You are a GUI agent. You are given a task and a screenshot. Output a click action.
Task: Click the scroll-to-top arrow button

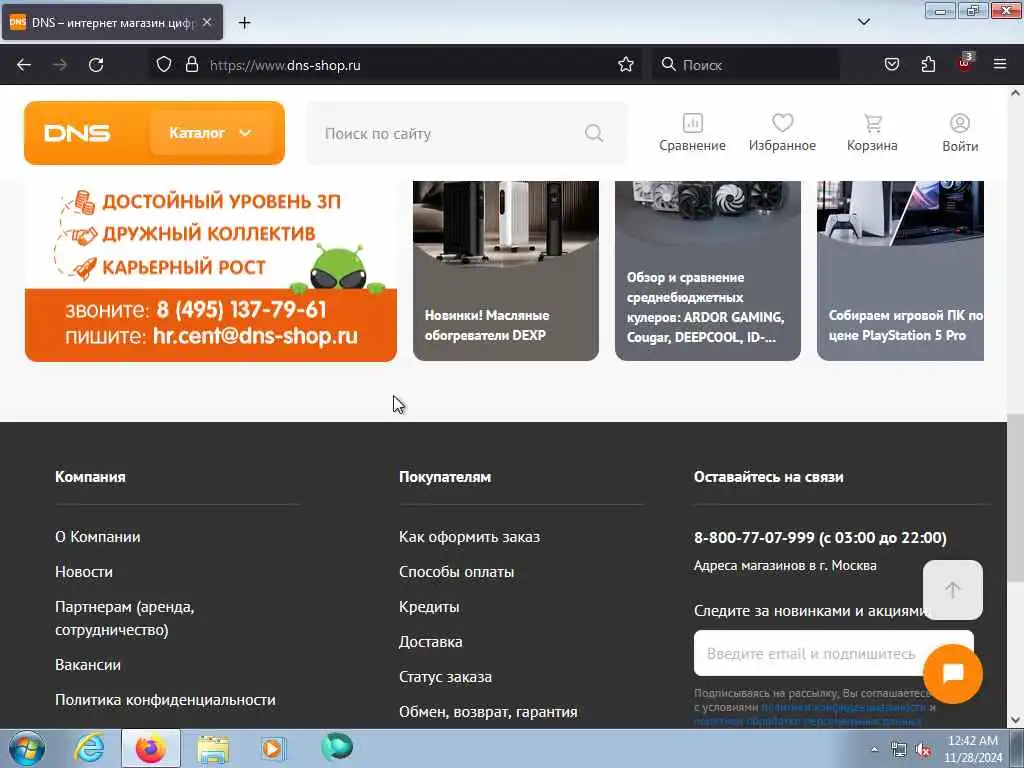(952, 590)
